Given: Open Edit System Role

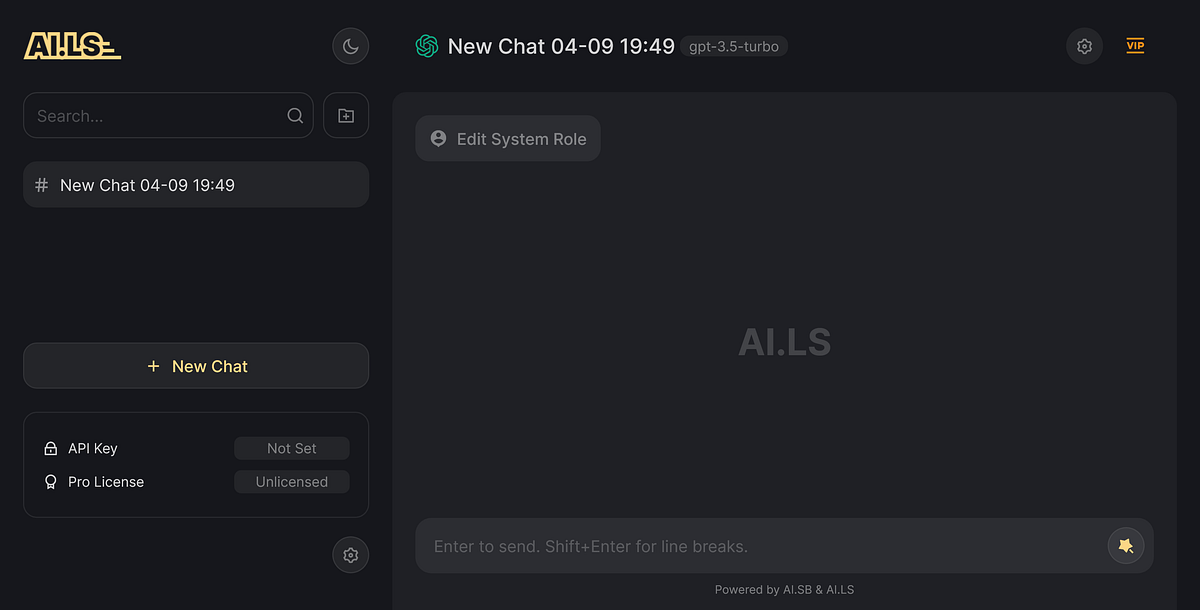Looking at the screenshot, I should pyautogui.click(x=507, y=138).
